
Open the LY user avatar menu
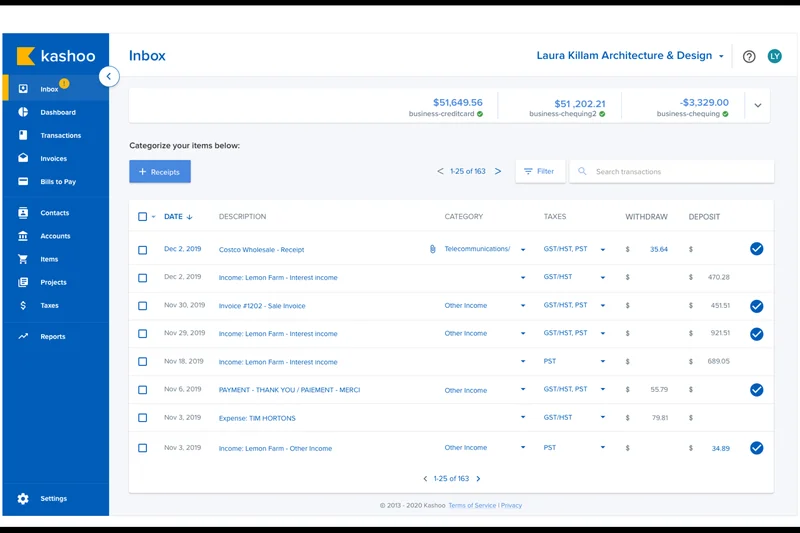[774, 57]
